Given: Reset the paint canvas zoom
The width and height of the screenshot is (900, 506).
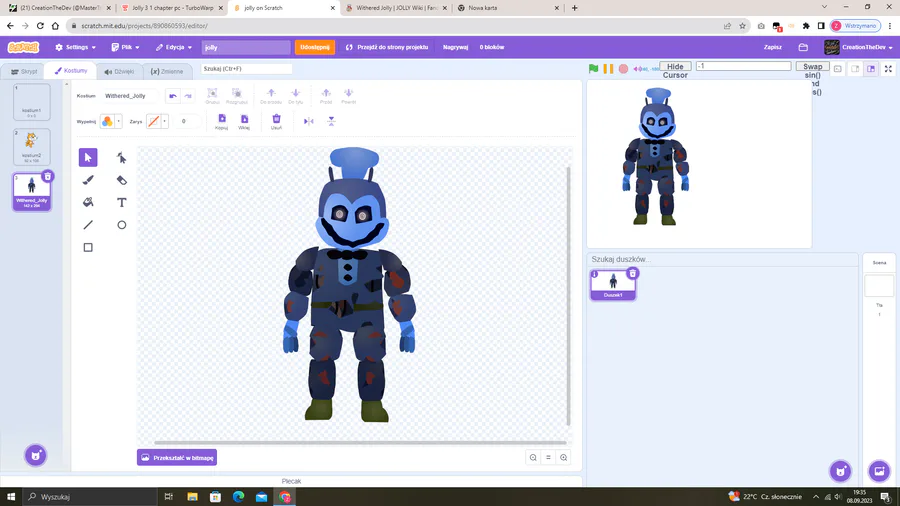Looking at the screenshot, I should point(548,457).
